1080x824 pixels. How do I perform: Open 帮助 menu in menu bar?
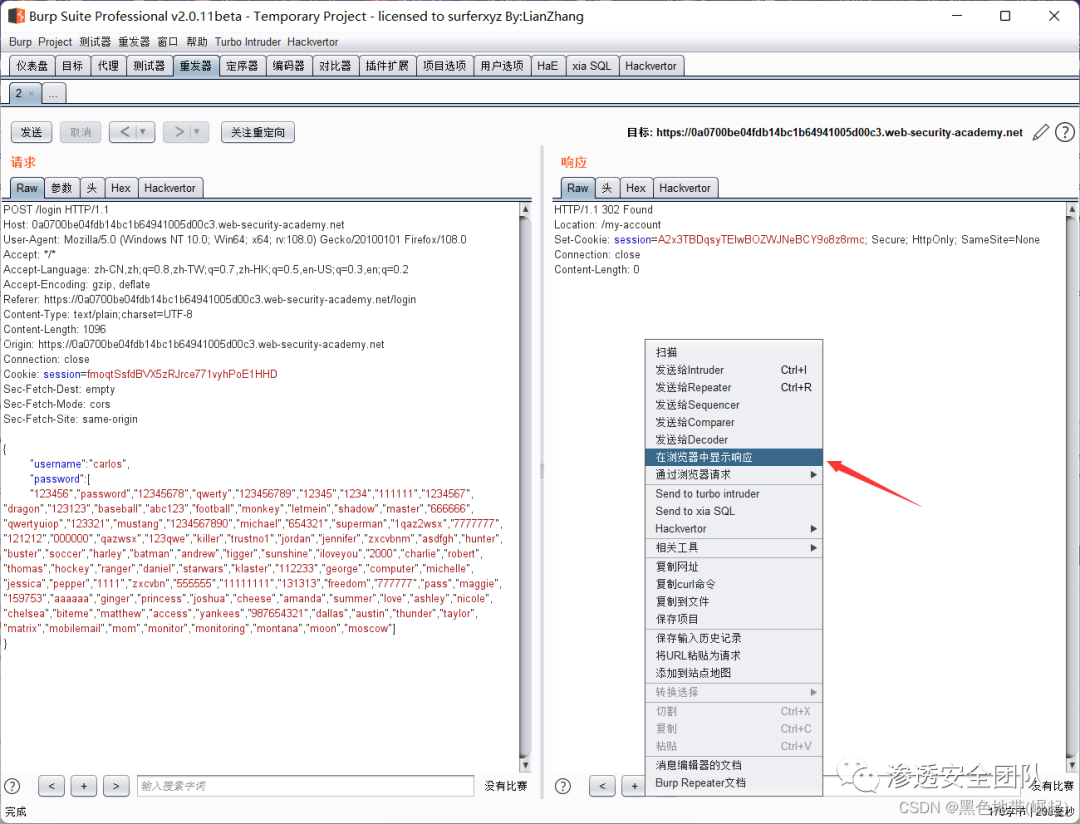point(197,42)
